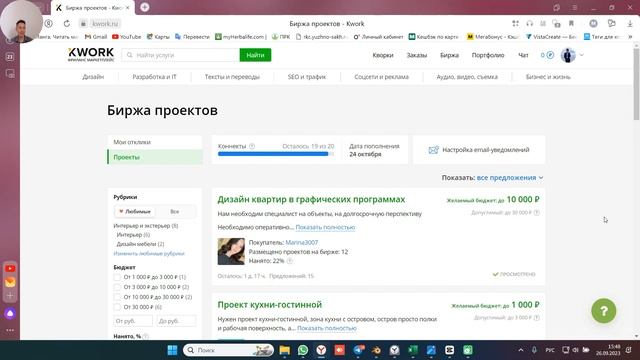Screen dimensions: 640x360
Task: Switch rubrics to Любимые
Action: [x=135, y=211]
